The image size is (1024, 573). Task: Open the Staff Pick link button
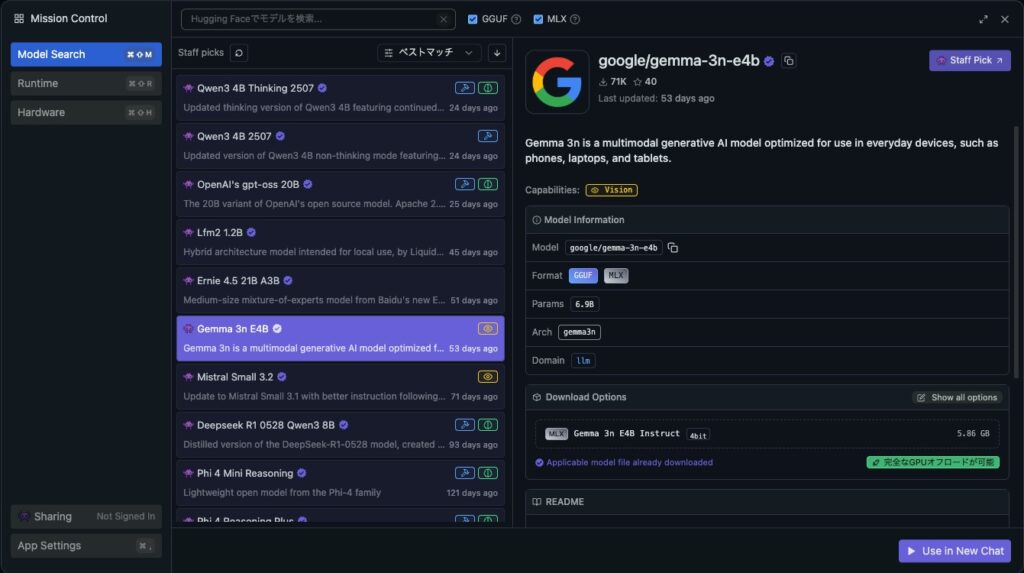coord(970,60)
